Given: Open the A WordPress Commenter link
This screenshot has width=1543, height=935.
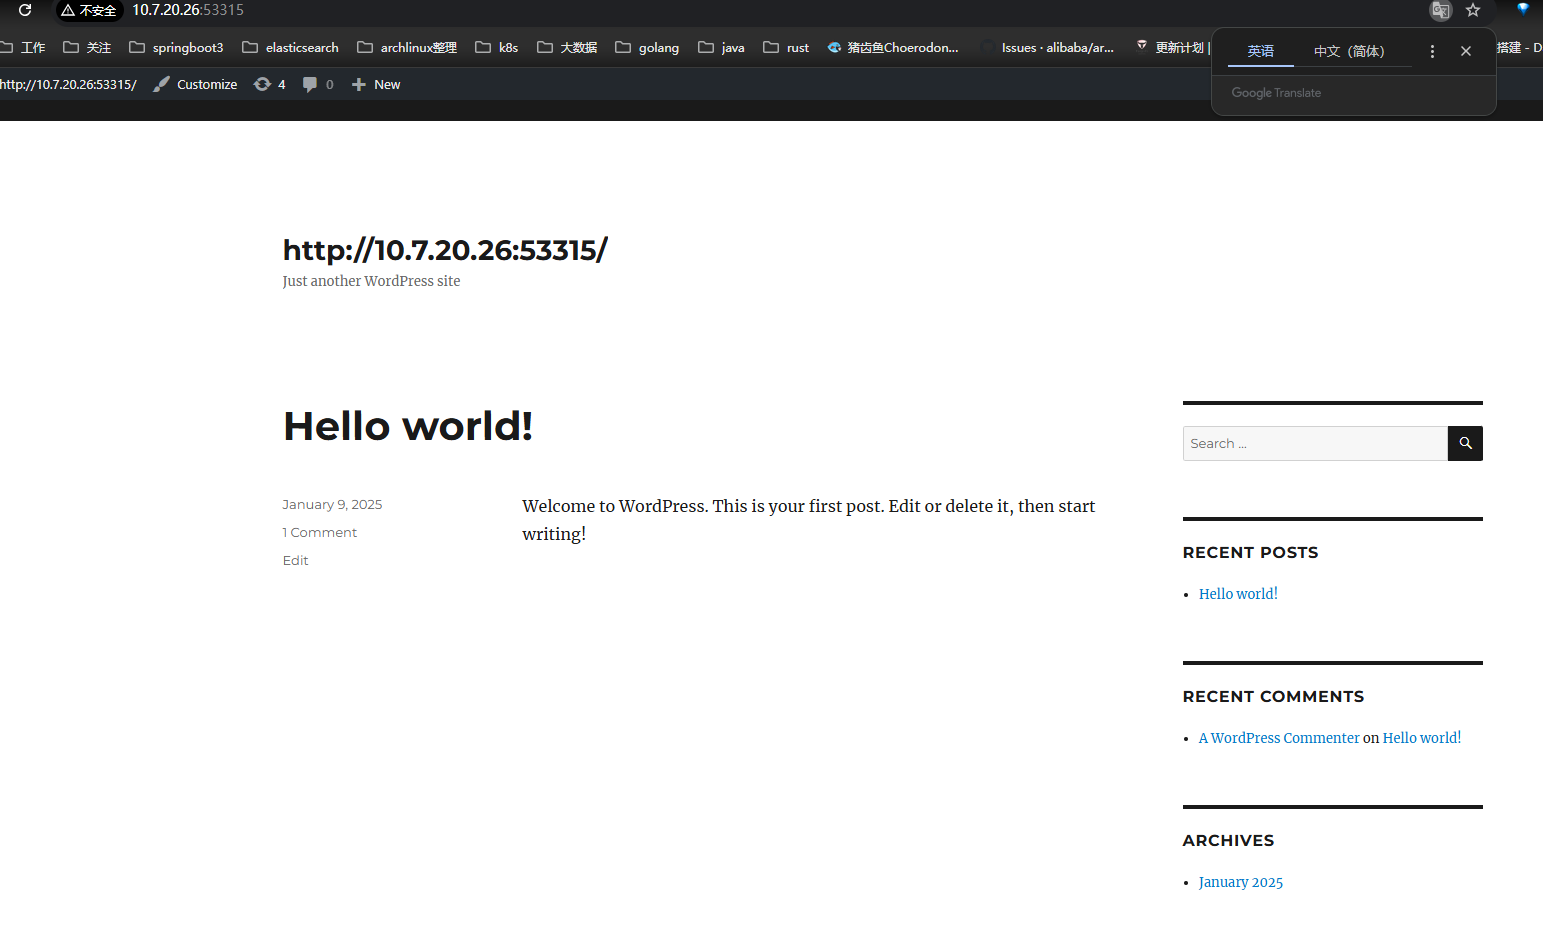Looking at the screenshot, I should [1279, 738].
